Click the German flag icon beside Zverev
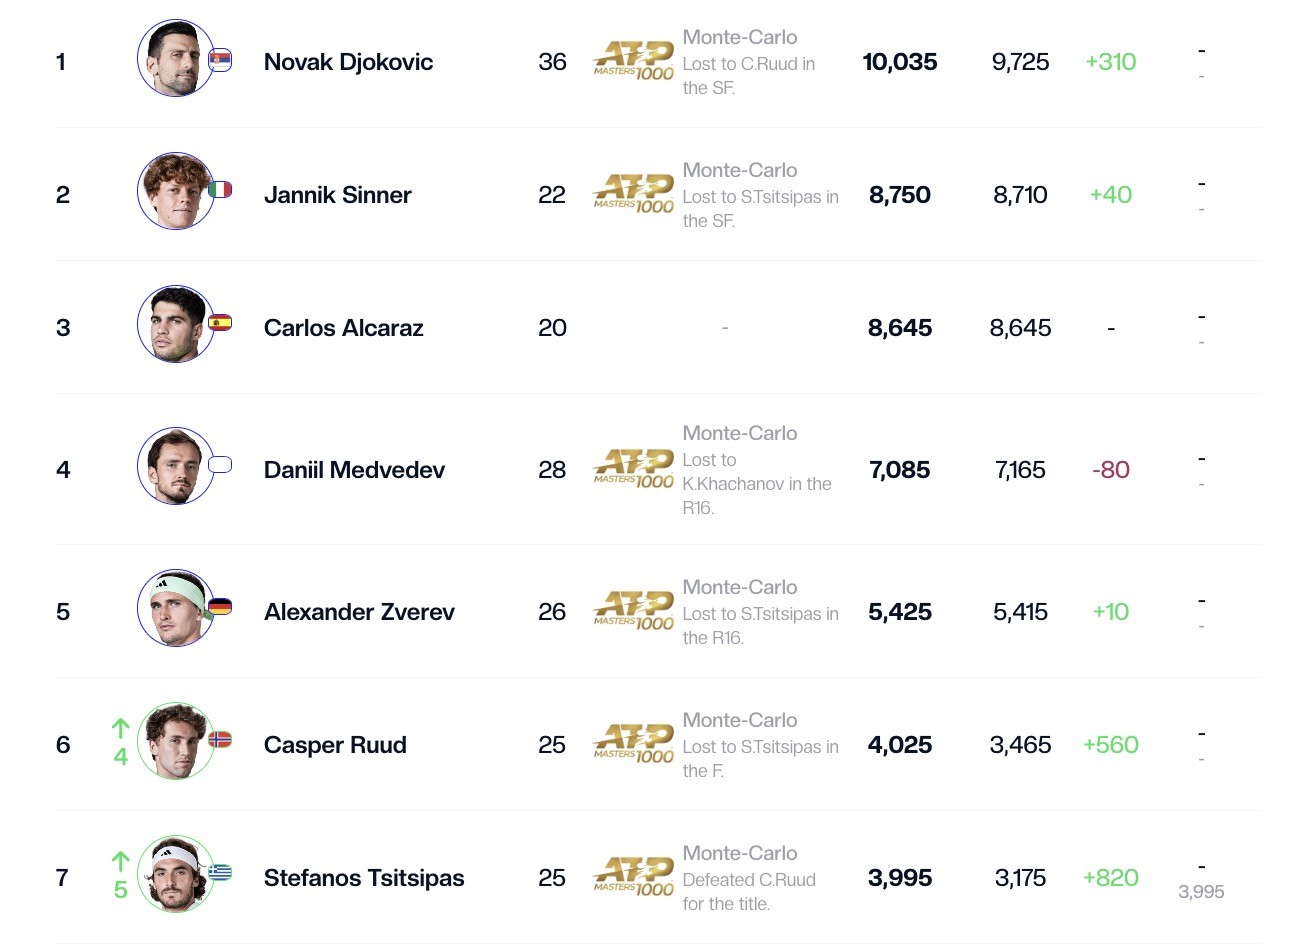 click(220, 606)
